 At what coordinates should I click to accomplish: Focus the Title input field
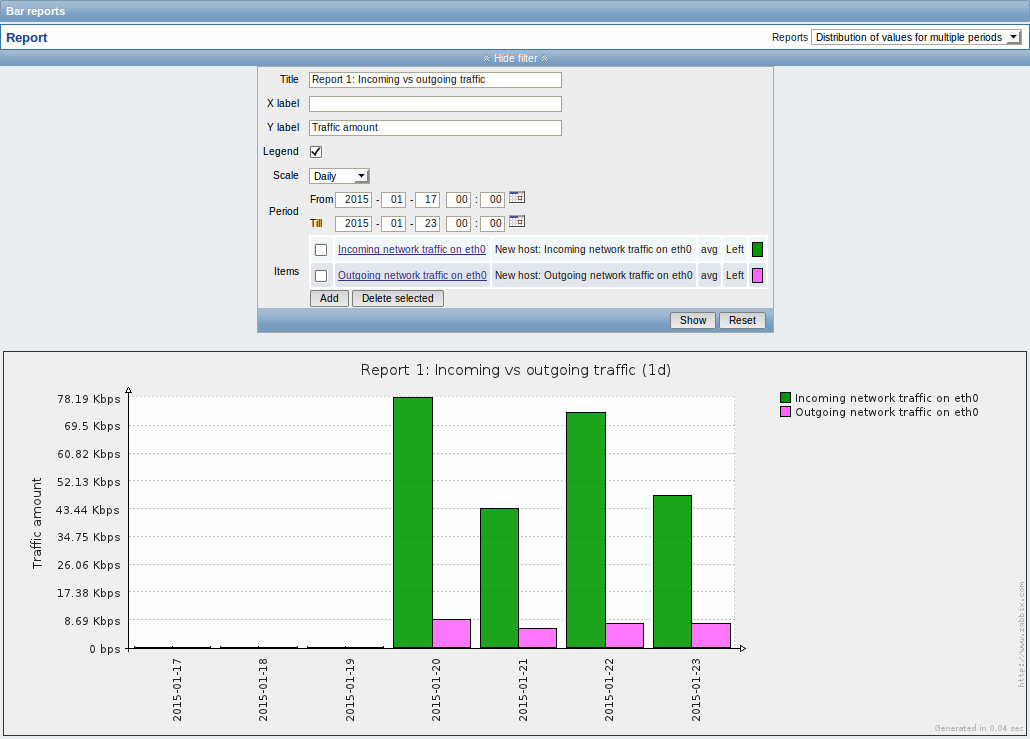click(436, 79)
